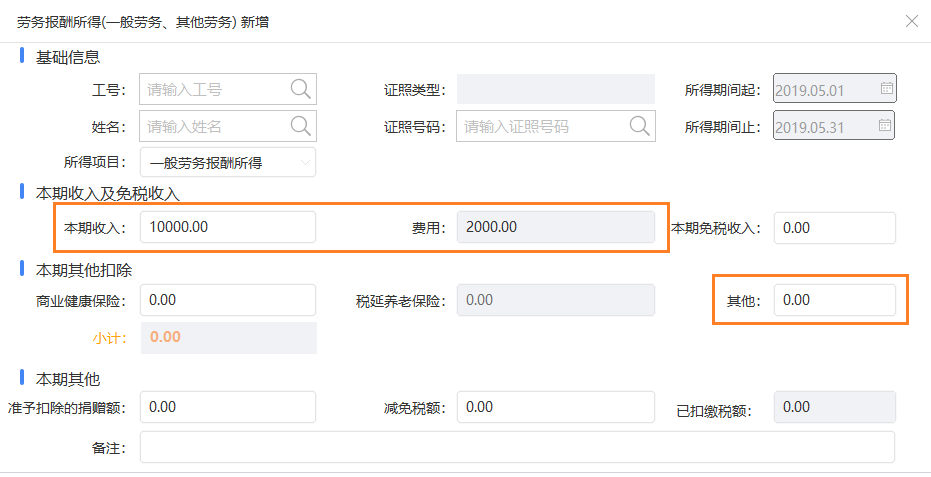Click the 本期免税收入 field
Screen dimensions: 931x477
[835, 228]
